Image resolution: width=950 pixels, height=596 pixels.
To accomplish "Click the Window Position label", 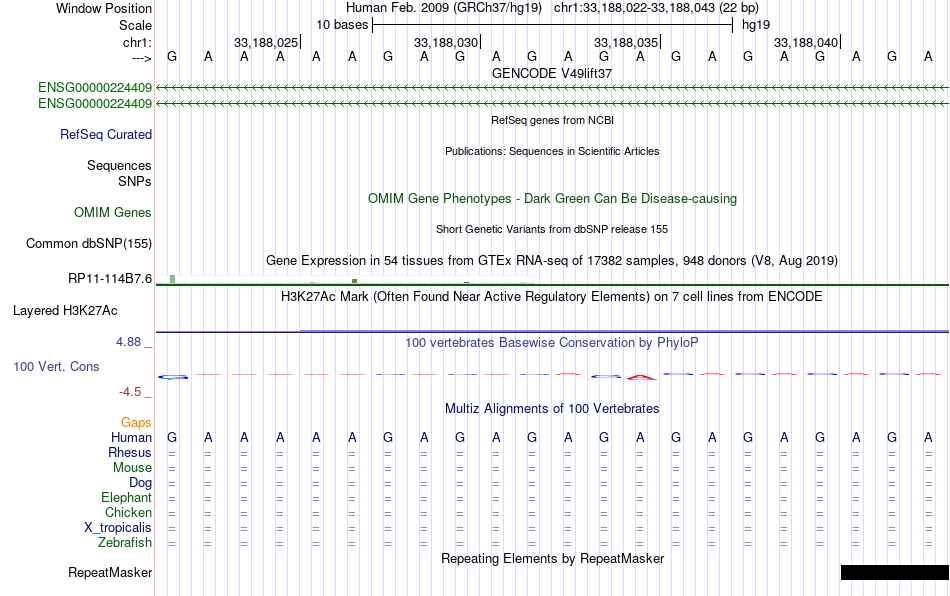I will tap(104, 8).
